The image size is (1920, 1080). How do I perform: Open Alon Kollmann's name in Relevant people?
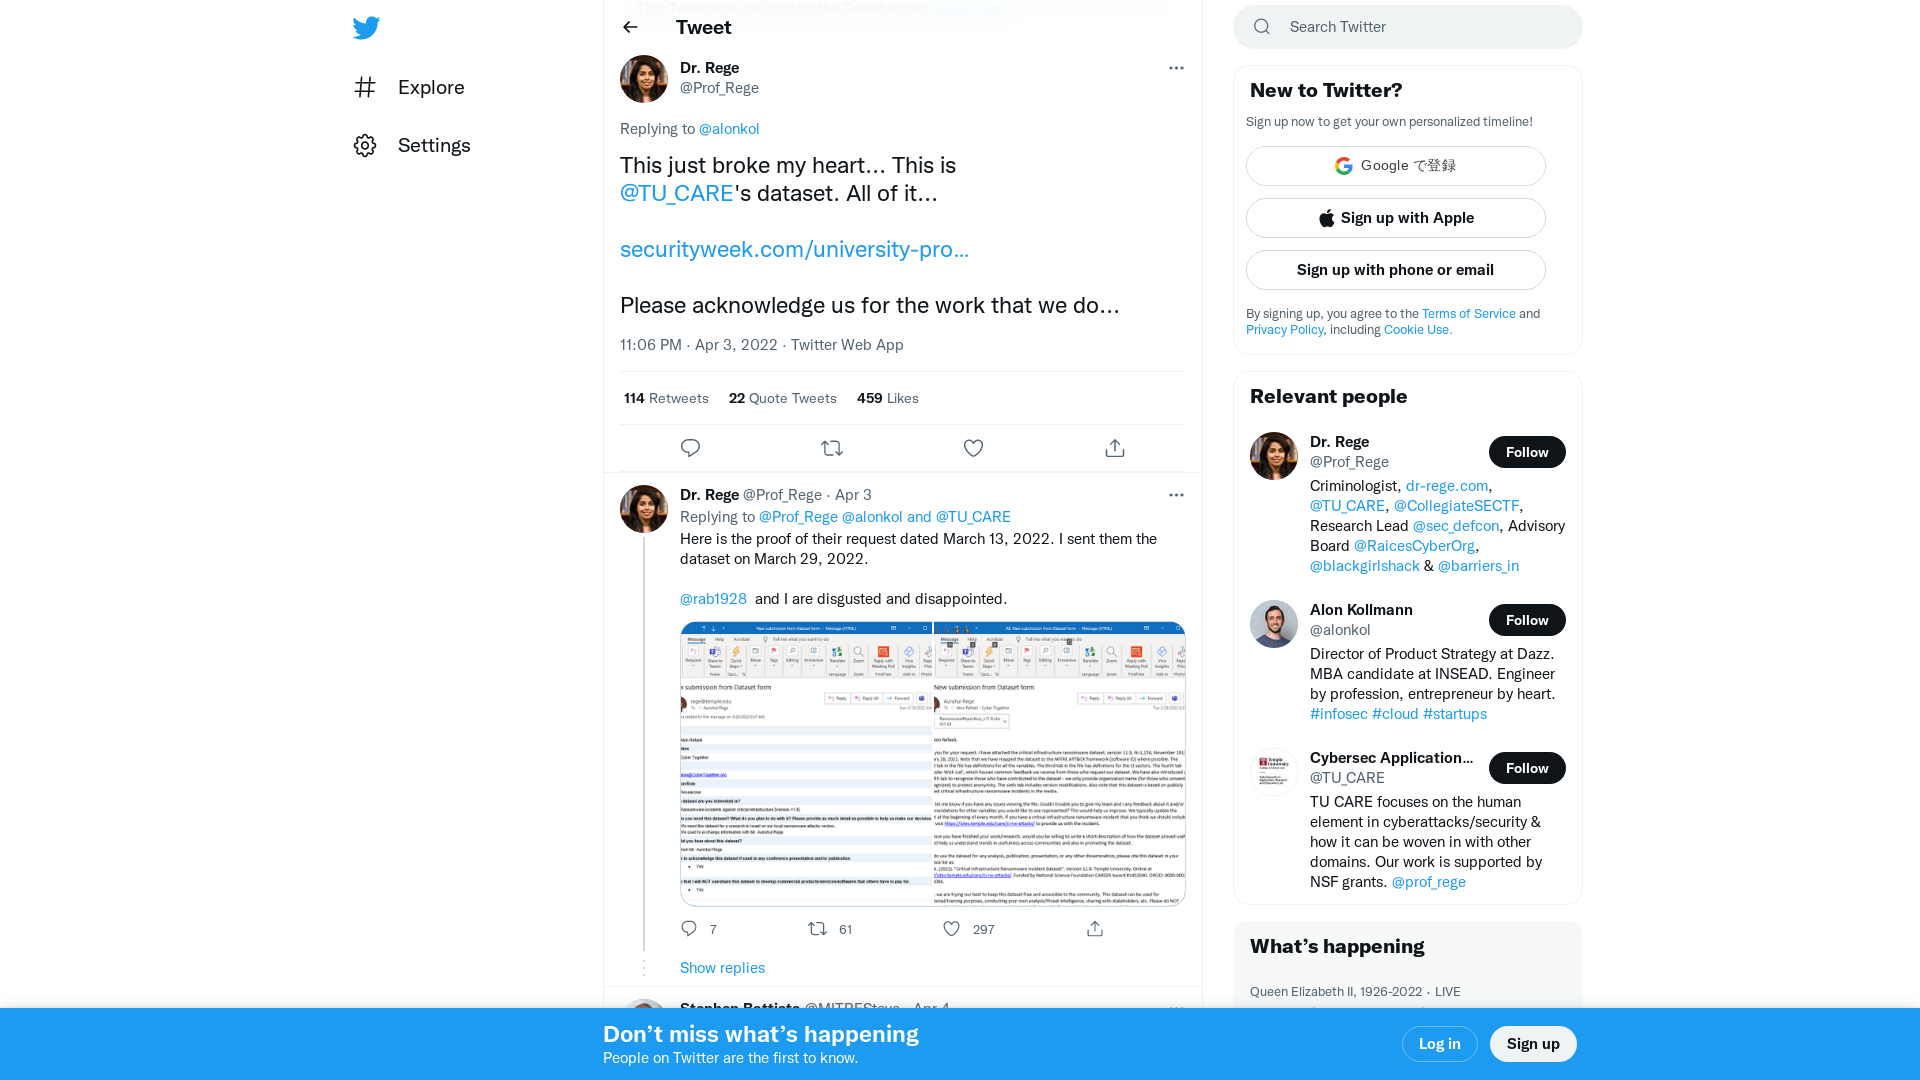pos(1361,610)
